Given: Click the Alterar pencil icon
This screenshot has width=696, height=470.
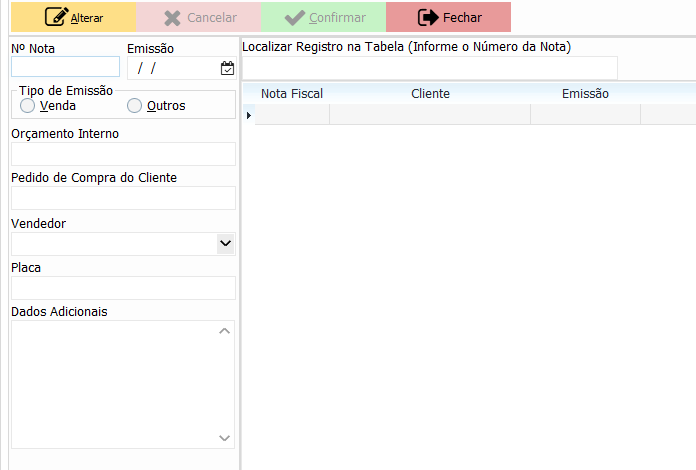Looking at the screenshot, I should pos(56,17).
